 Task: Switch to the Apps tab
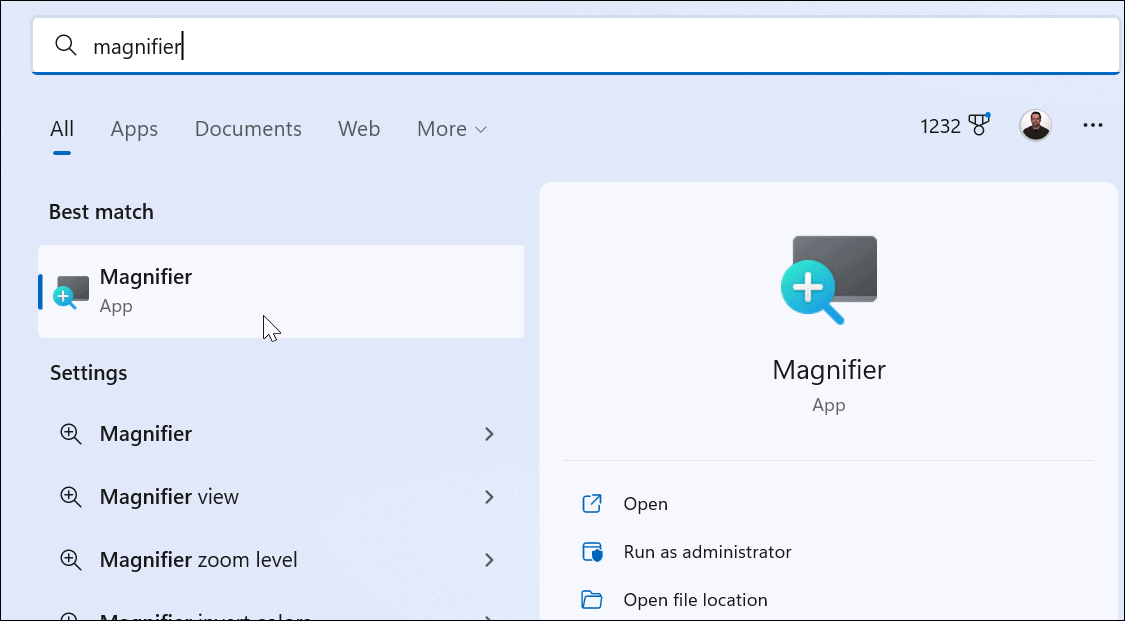[x=134, y=128]
